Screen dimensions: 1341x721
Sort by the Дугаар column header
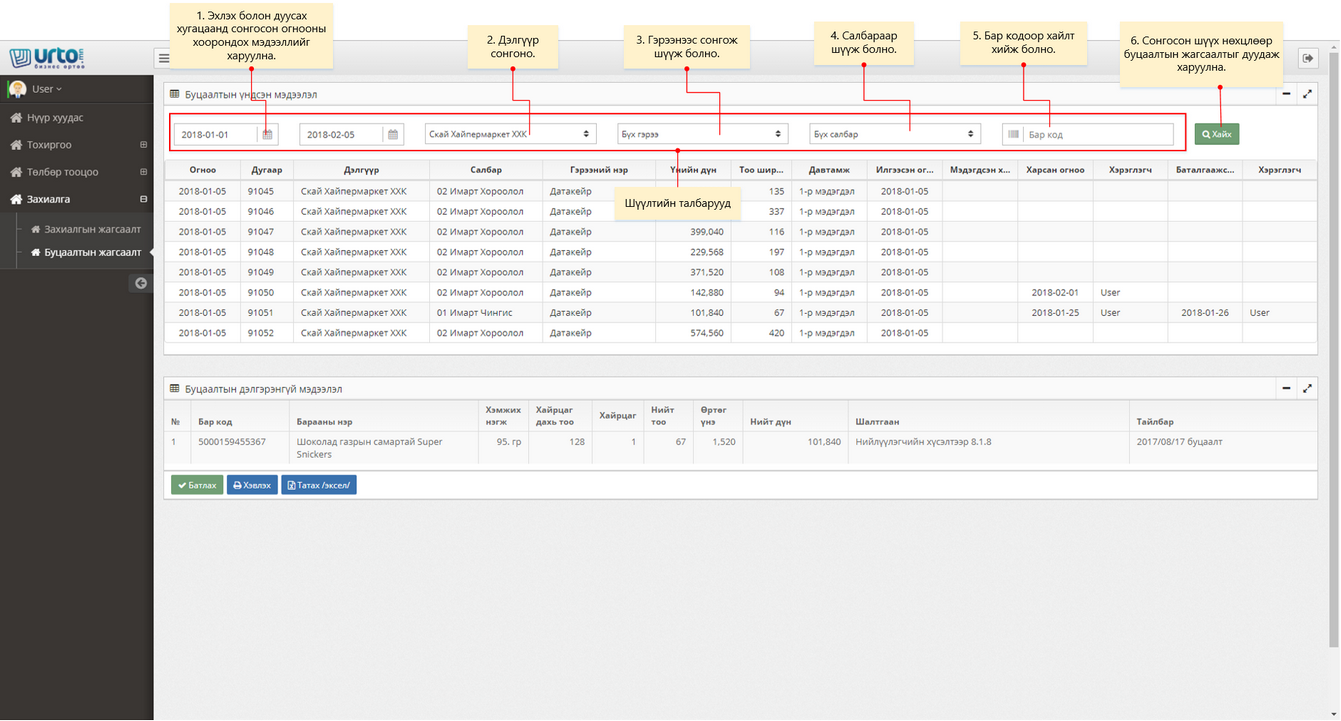coord(267,170)
